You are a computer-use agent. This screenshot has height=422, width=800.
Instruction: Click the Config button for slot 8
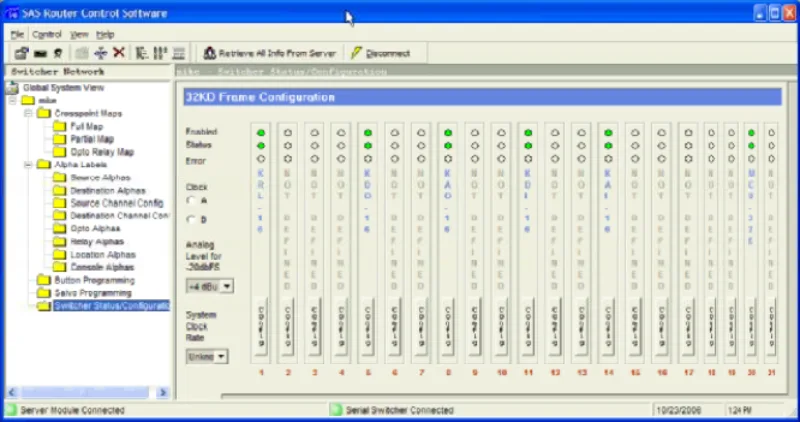[x=448, y=327]
